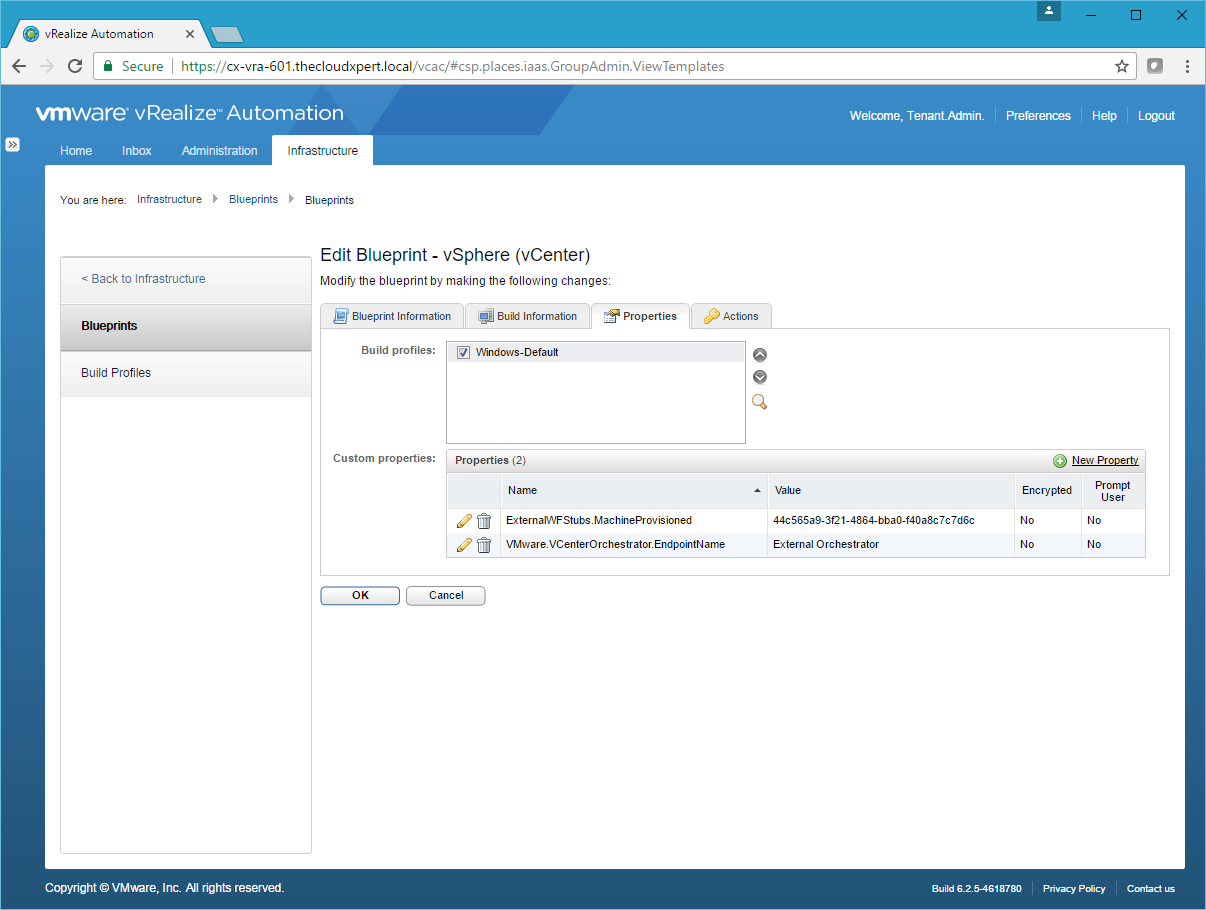Reload the browser page
Image resolution: width=1206 pixels, height=910 pixels.
tap(75, 66)
